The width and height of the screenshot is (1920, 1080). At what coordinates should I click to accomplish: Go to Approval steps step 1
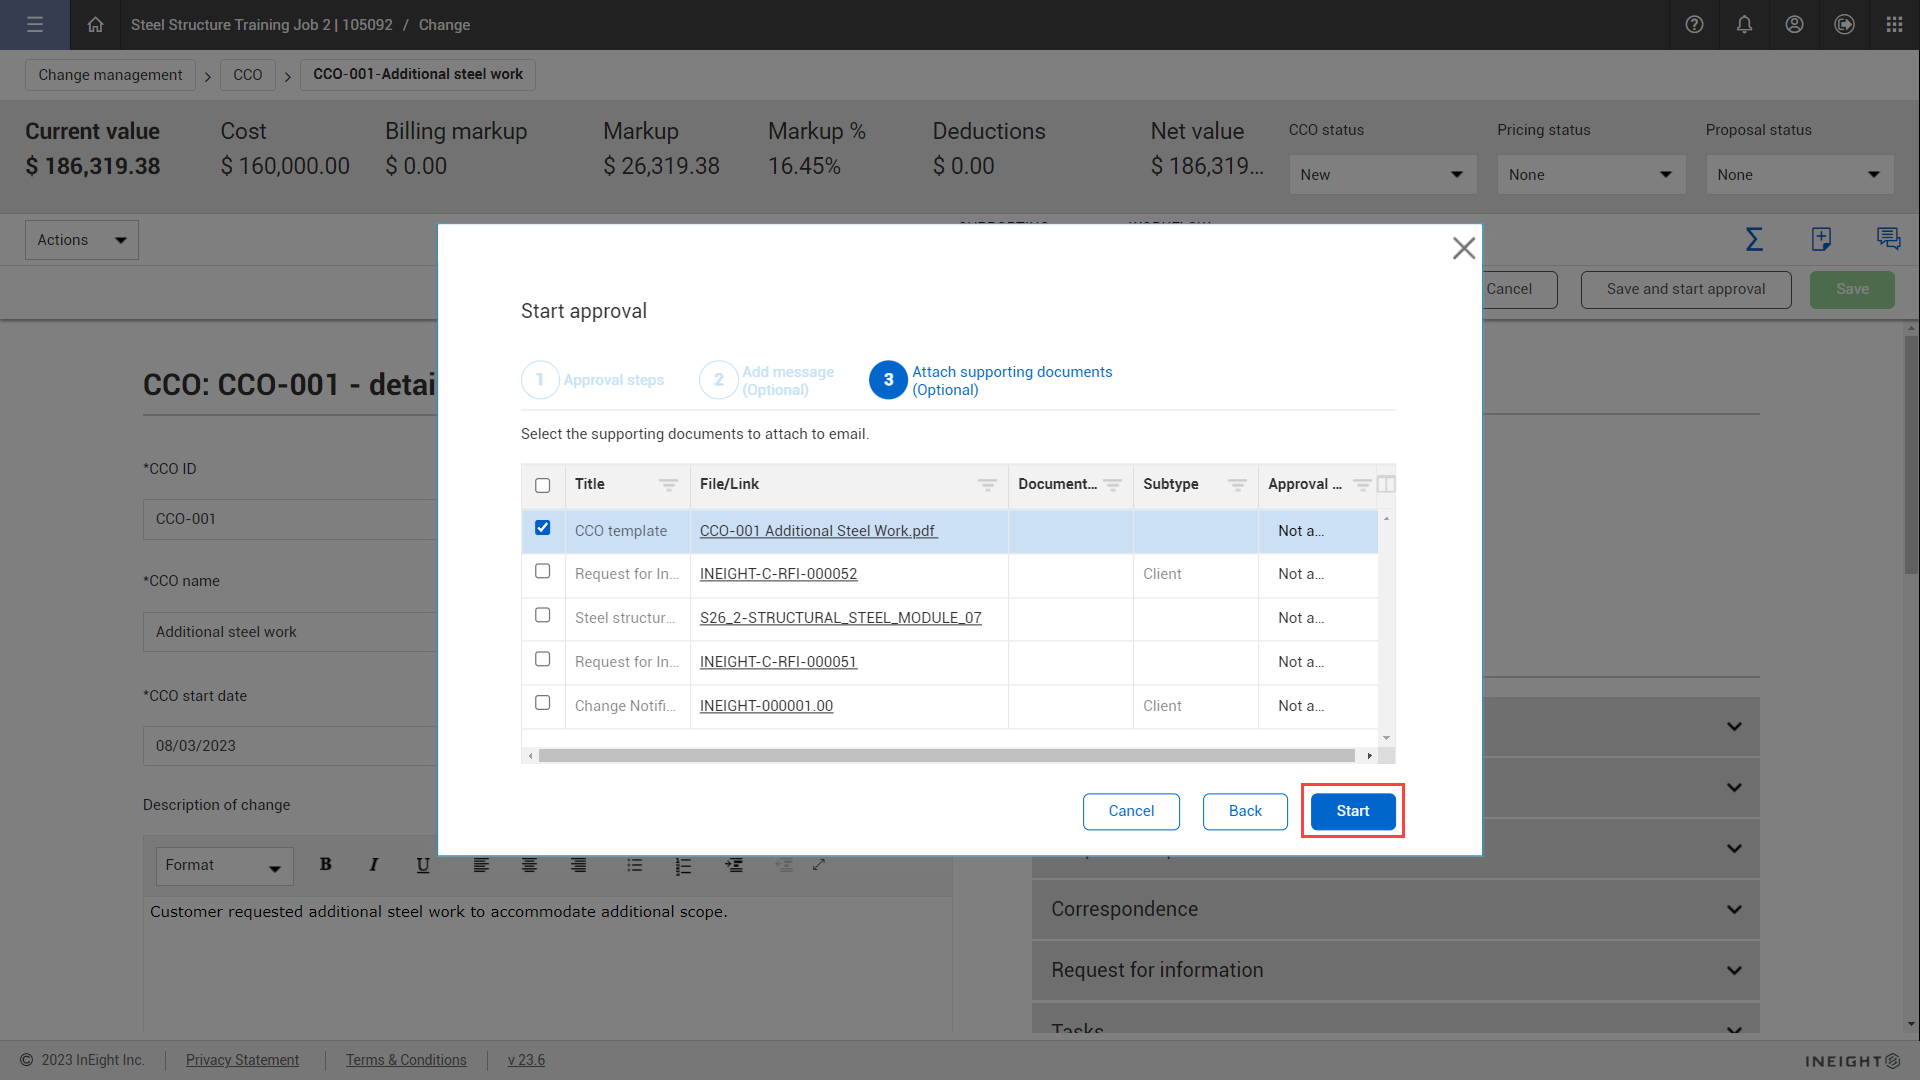pos(540,380)
